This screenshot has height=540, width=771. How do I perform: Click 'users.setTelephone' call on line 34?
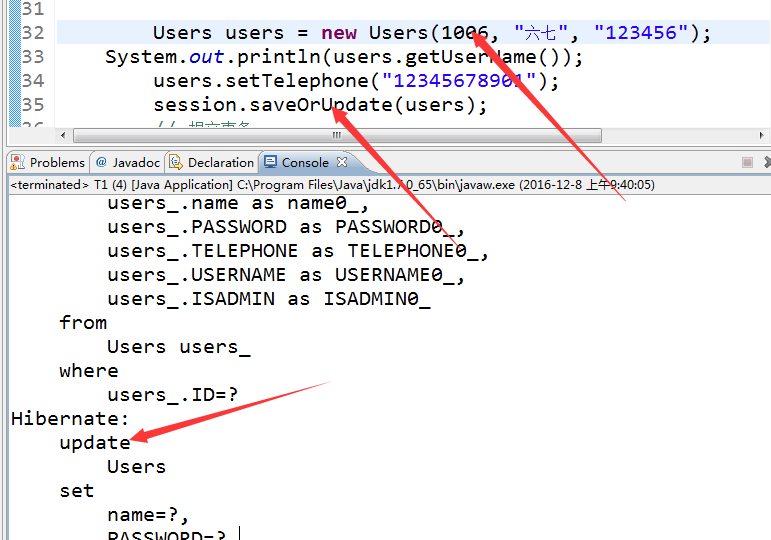(x=261, y=81)
